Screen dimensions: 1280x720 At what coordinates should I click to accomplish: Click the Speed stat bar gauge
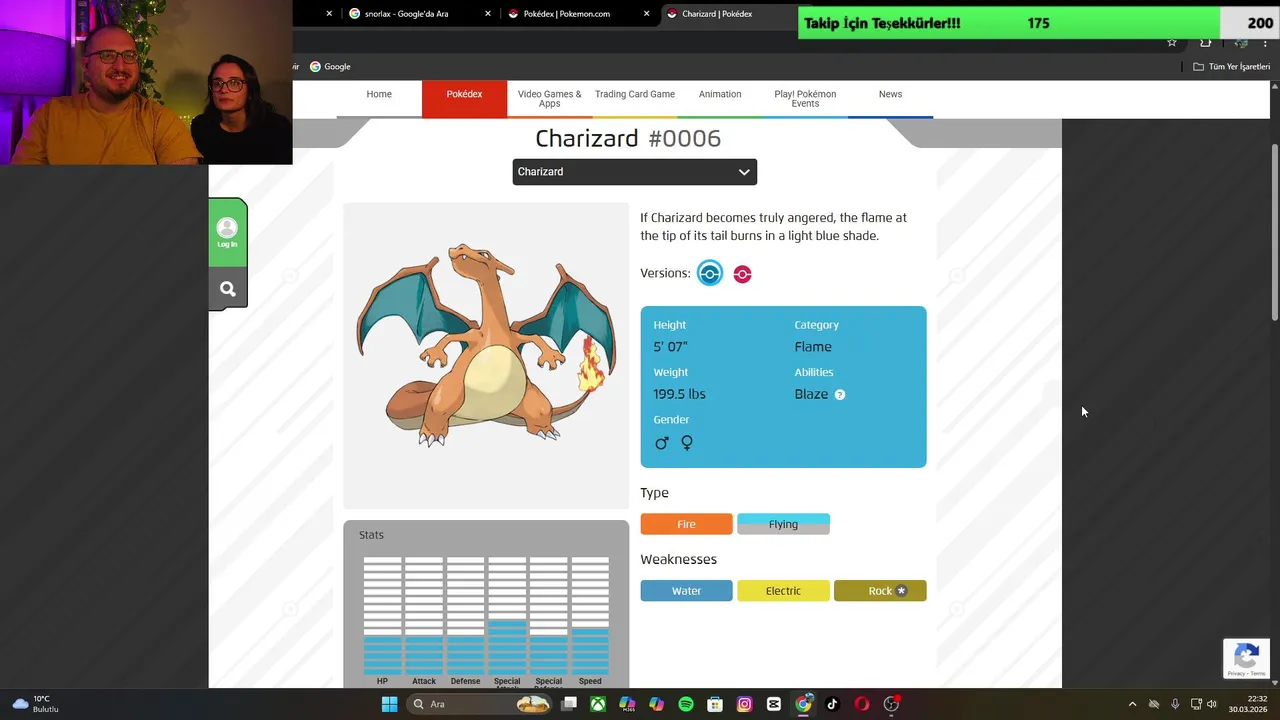[590, 616]
